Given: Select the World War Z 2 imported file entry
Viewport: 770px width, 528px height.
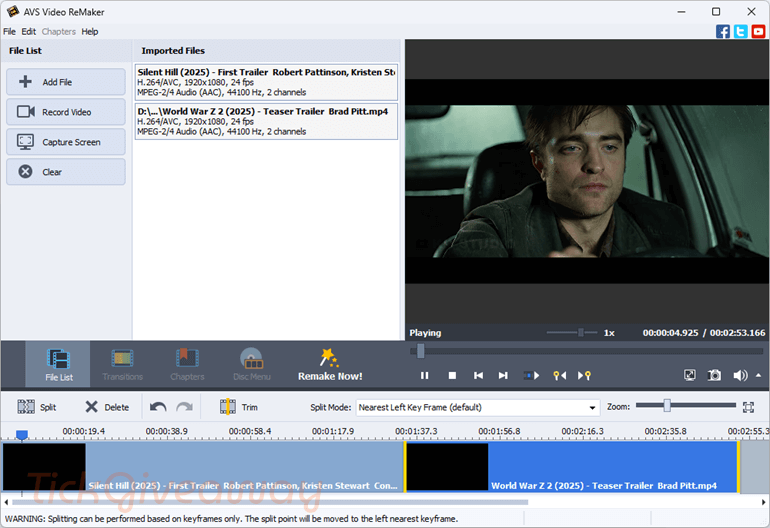Looking at the screenshot, I should click(266, 121).
